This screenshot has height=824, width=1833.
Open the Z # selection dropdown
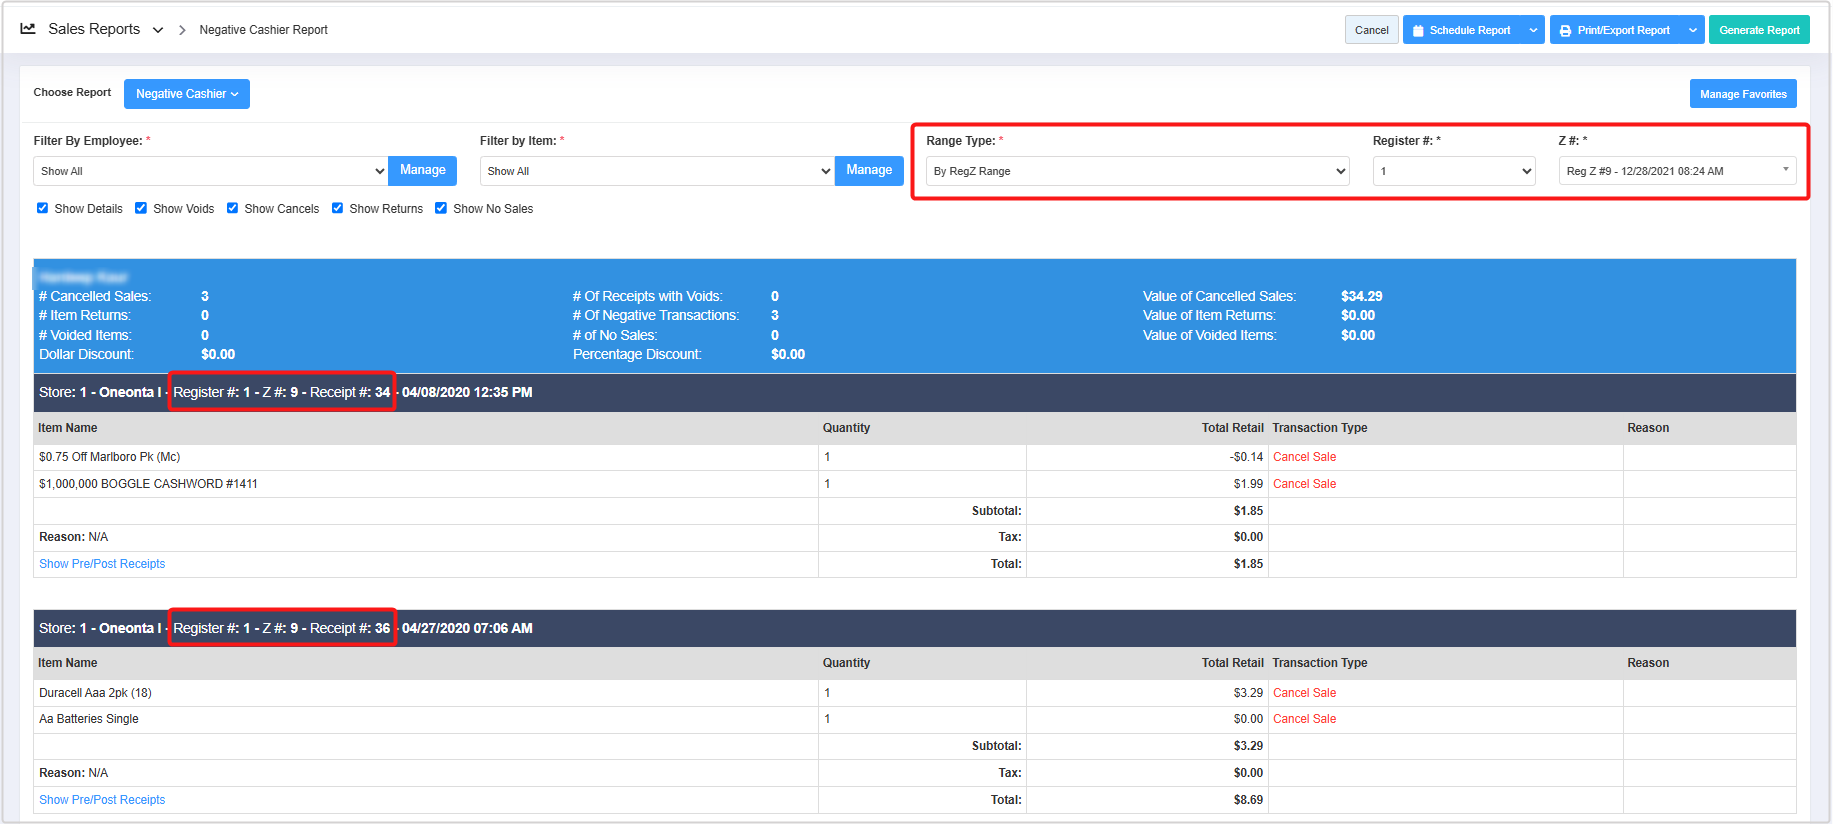[1677, 171]
